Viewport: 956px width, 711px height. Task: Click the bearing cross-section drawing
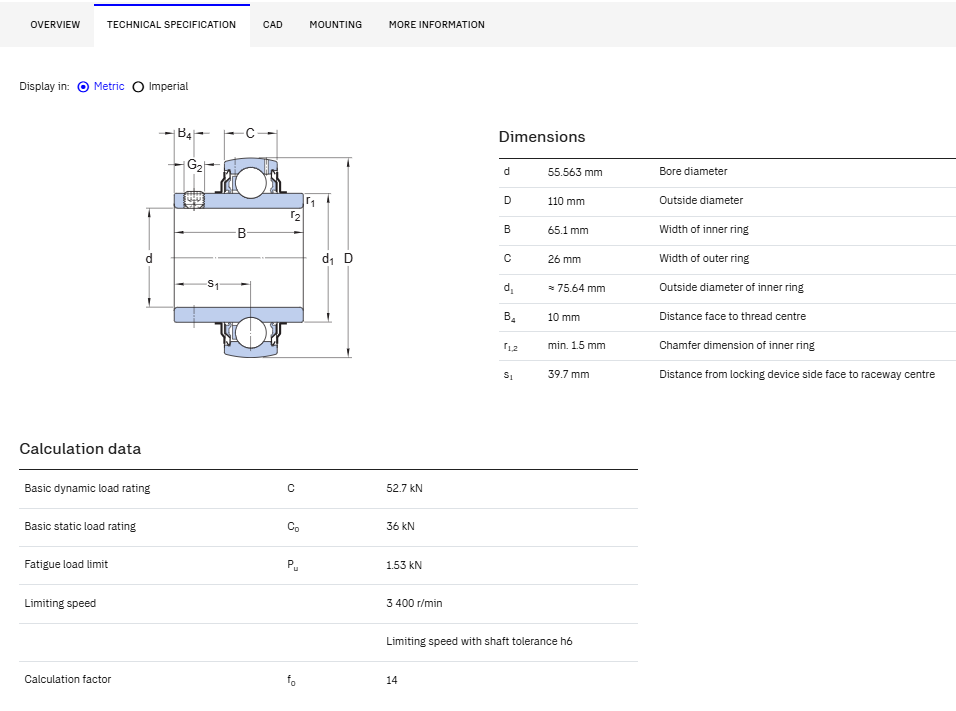pos(250,243)
